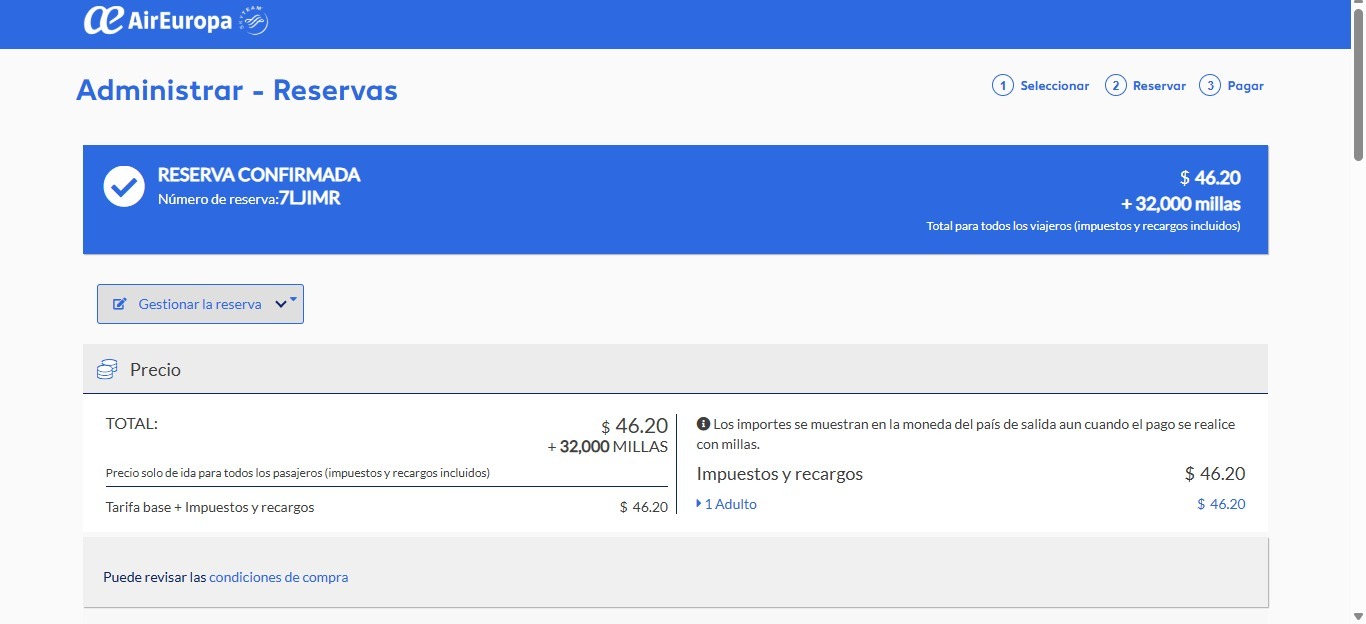Select the Reservar step label

(x=1159, y=86)
